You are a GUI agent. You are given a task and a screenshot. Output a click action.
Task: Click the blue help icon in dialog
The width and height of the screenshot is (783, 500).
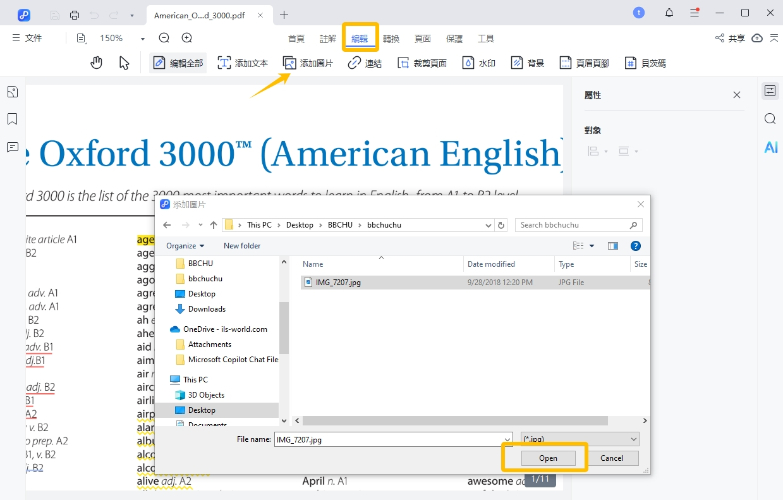pos(635,246)
